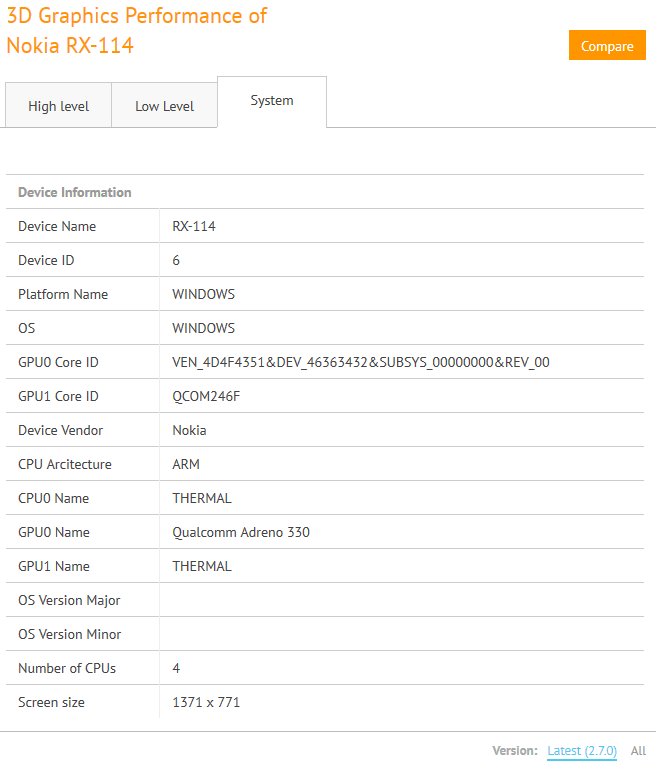The image size is (656, 769).
Task: Show All versions via the All link
Action: 638,751
